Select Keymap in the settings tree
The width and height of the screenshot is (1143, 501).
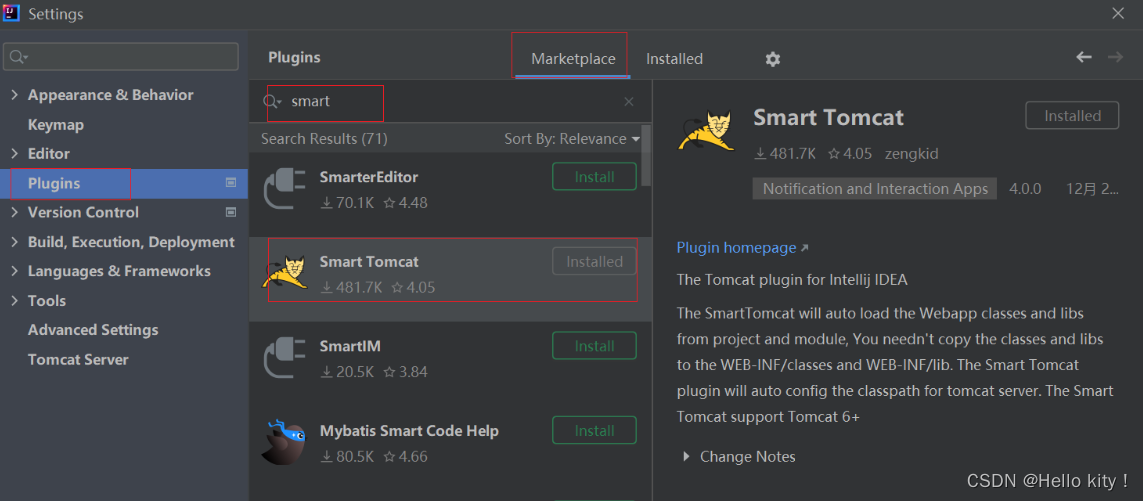[x=55, y=125]
